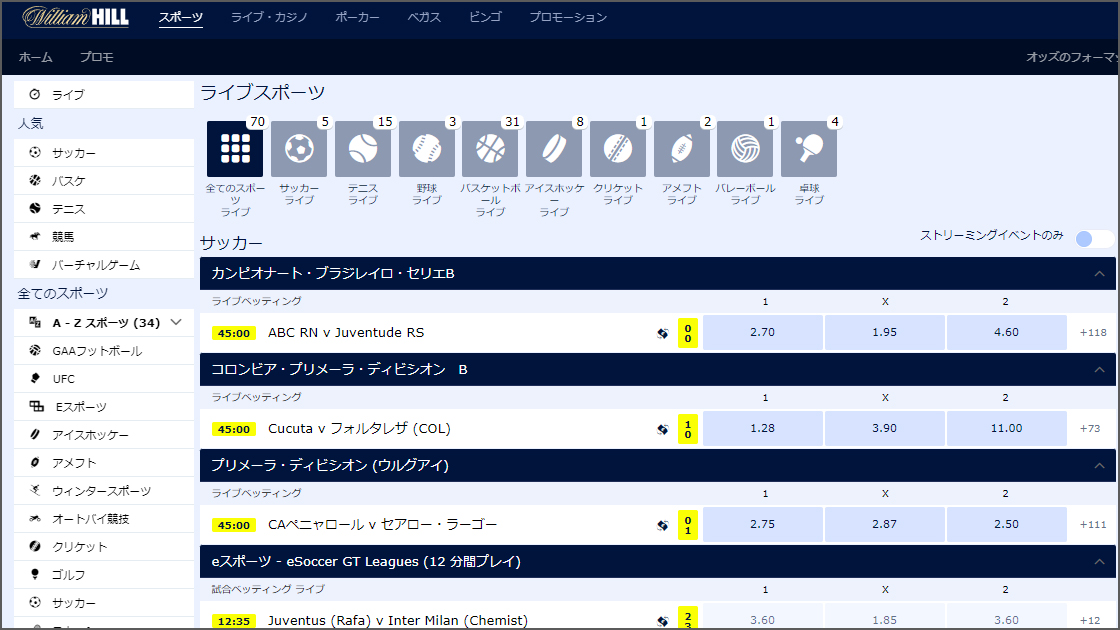Image resolution: width=1120 pixels, height=630 pixels.
Task: Show +118 more markets for ABC RN match
Action: coord(1093,333)
